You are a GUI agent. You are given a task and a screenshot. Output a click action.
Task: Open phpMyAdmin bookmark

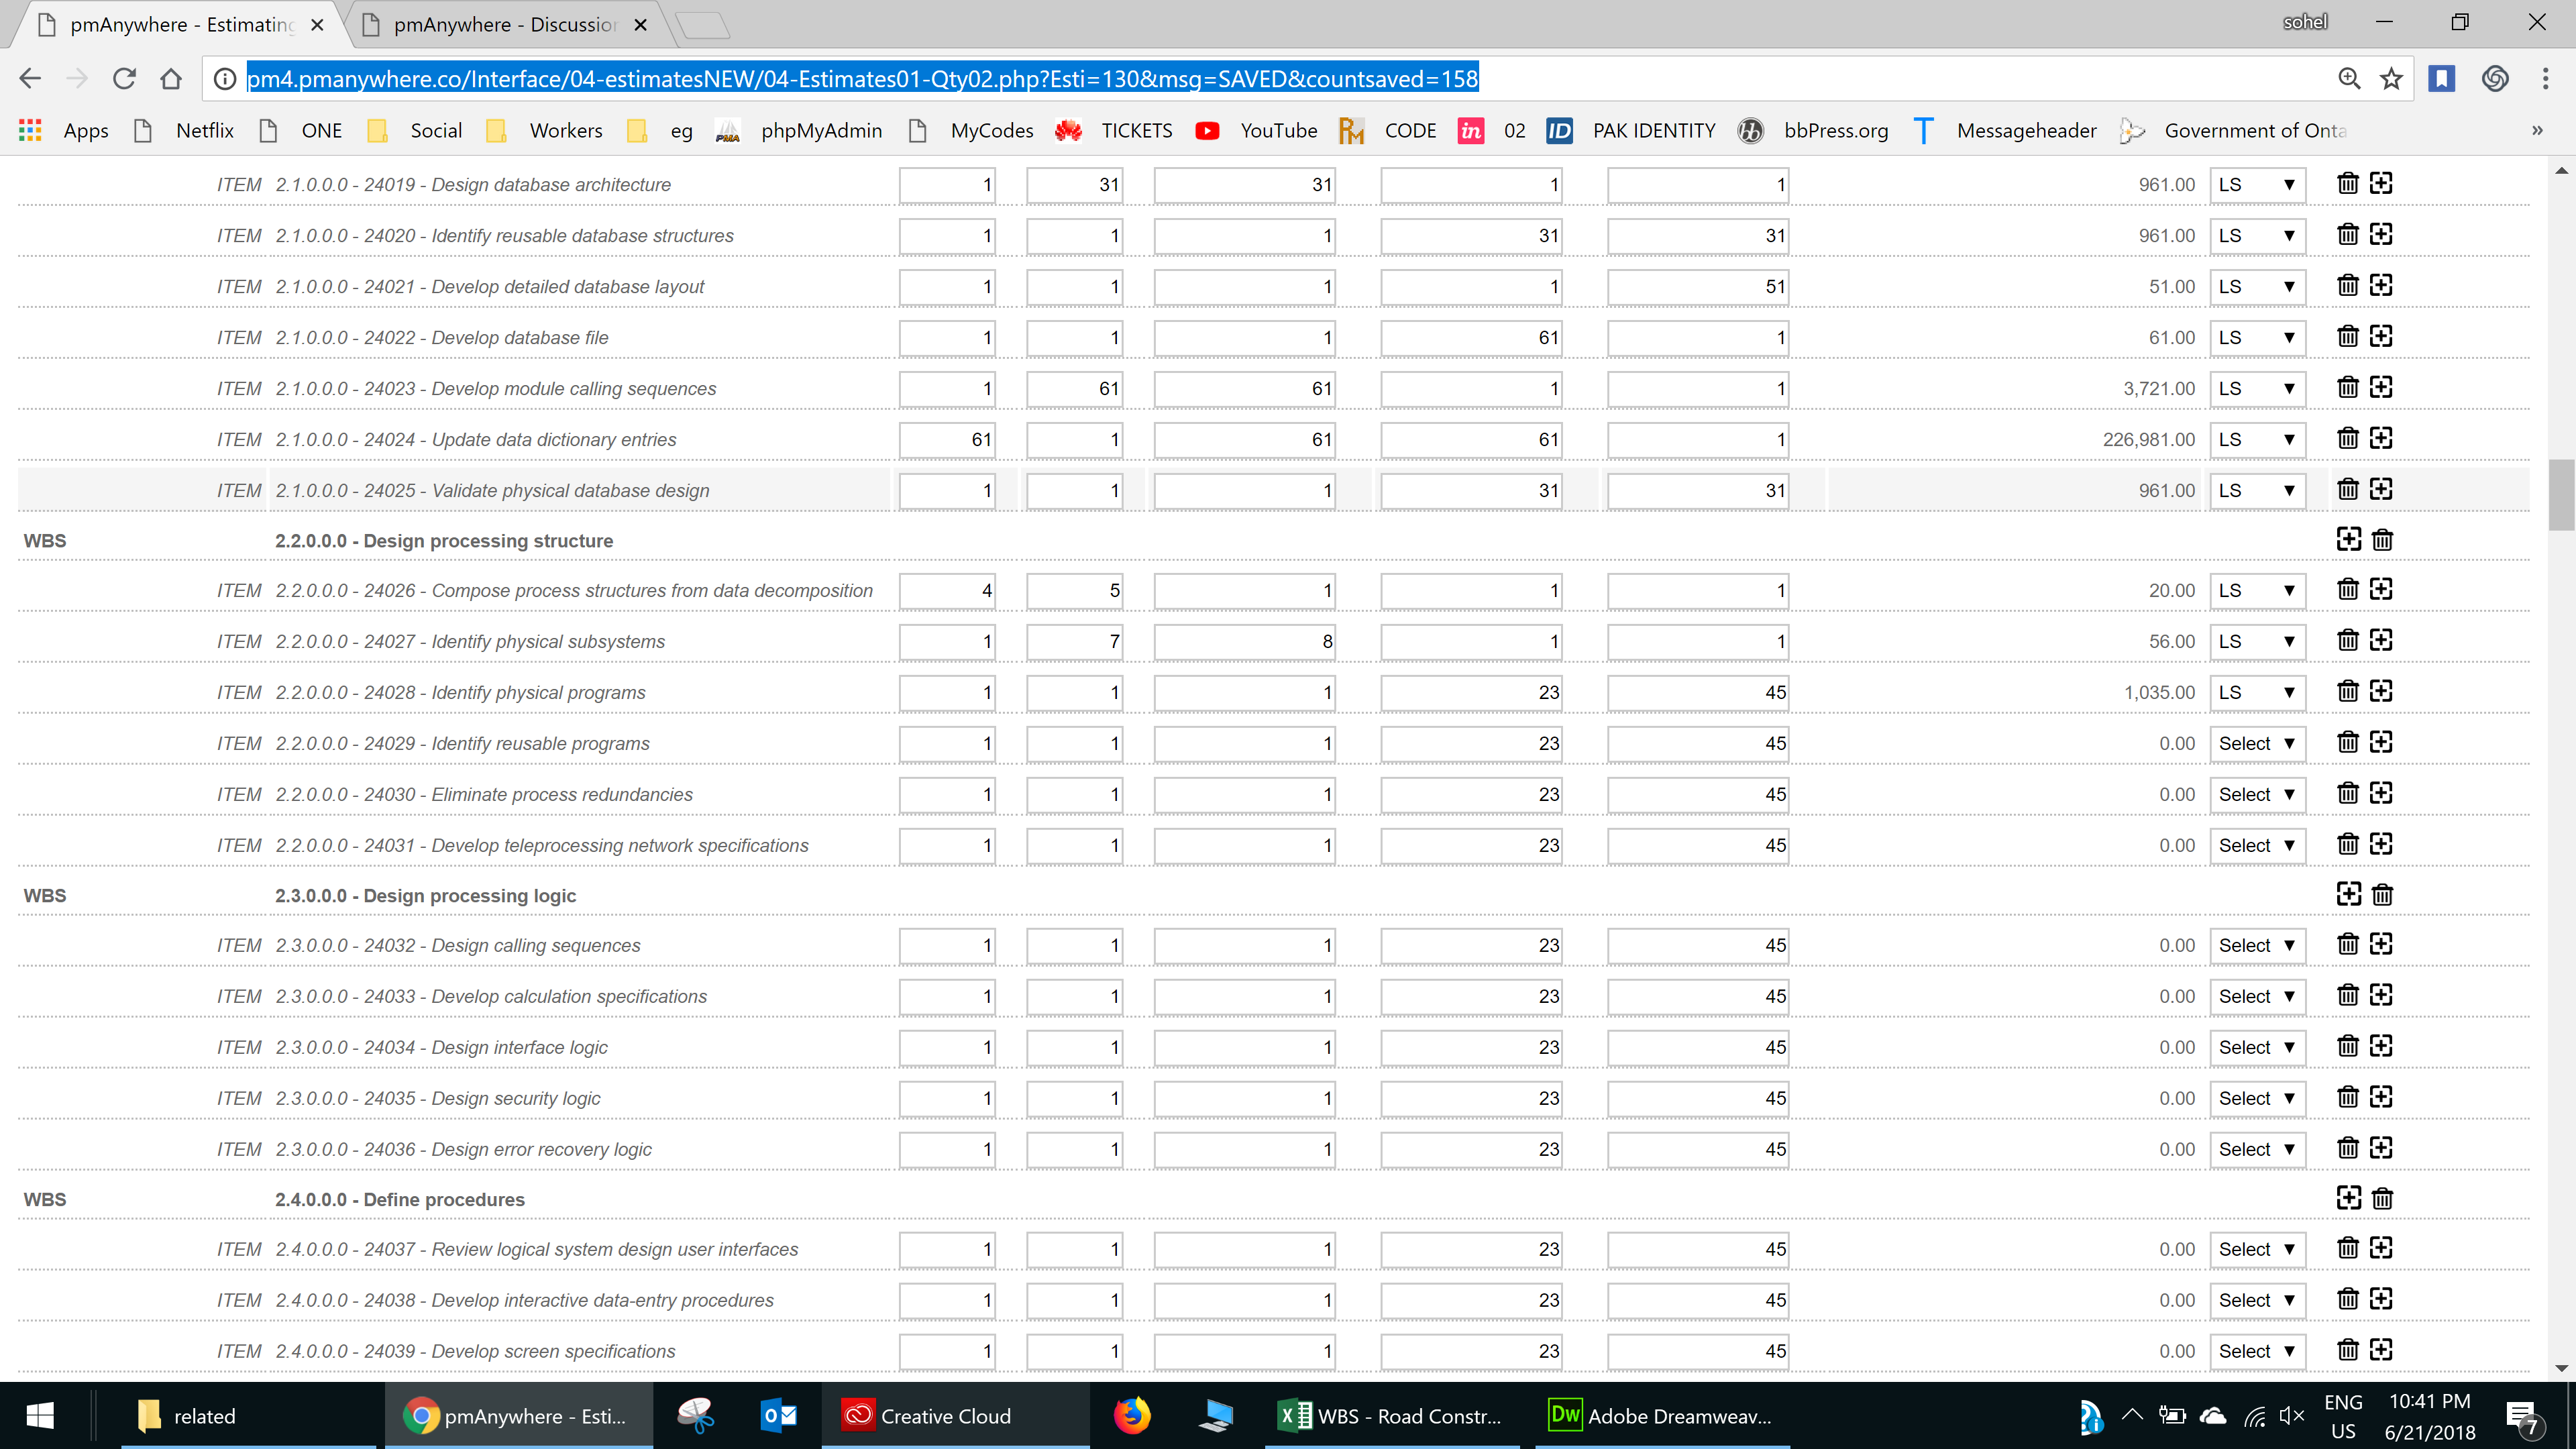click(820, 131)
